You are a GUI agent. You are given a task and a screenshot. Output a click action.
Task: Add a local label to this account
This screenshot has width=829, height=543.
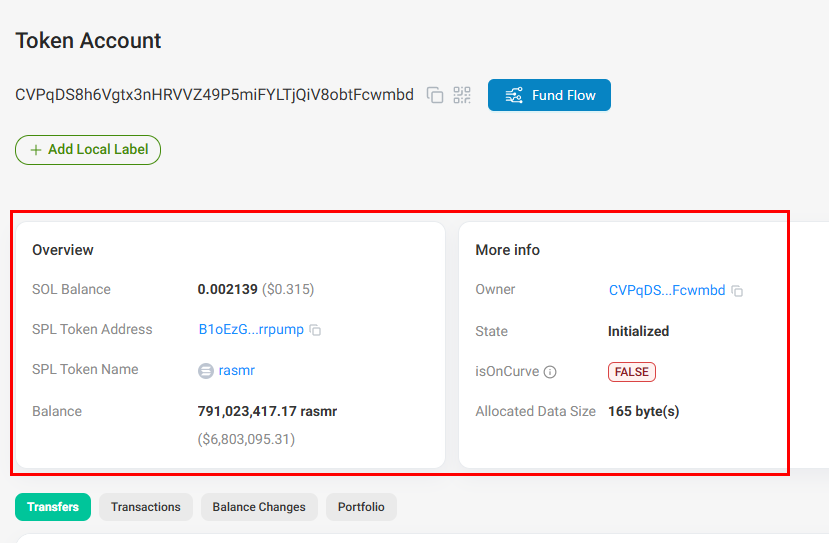click(88, 150)
